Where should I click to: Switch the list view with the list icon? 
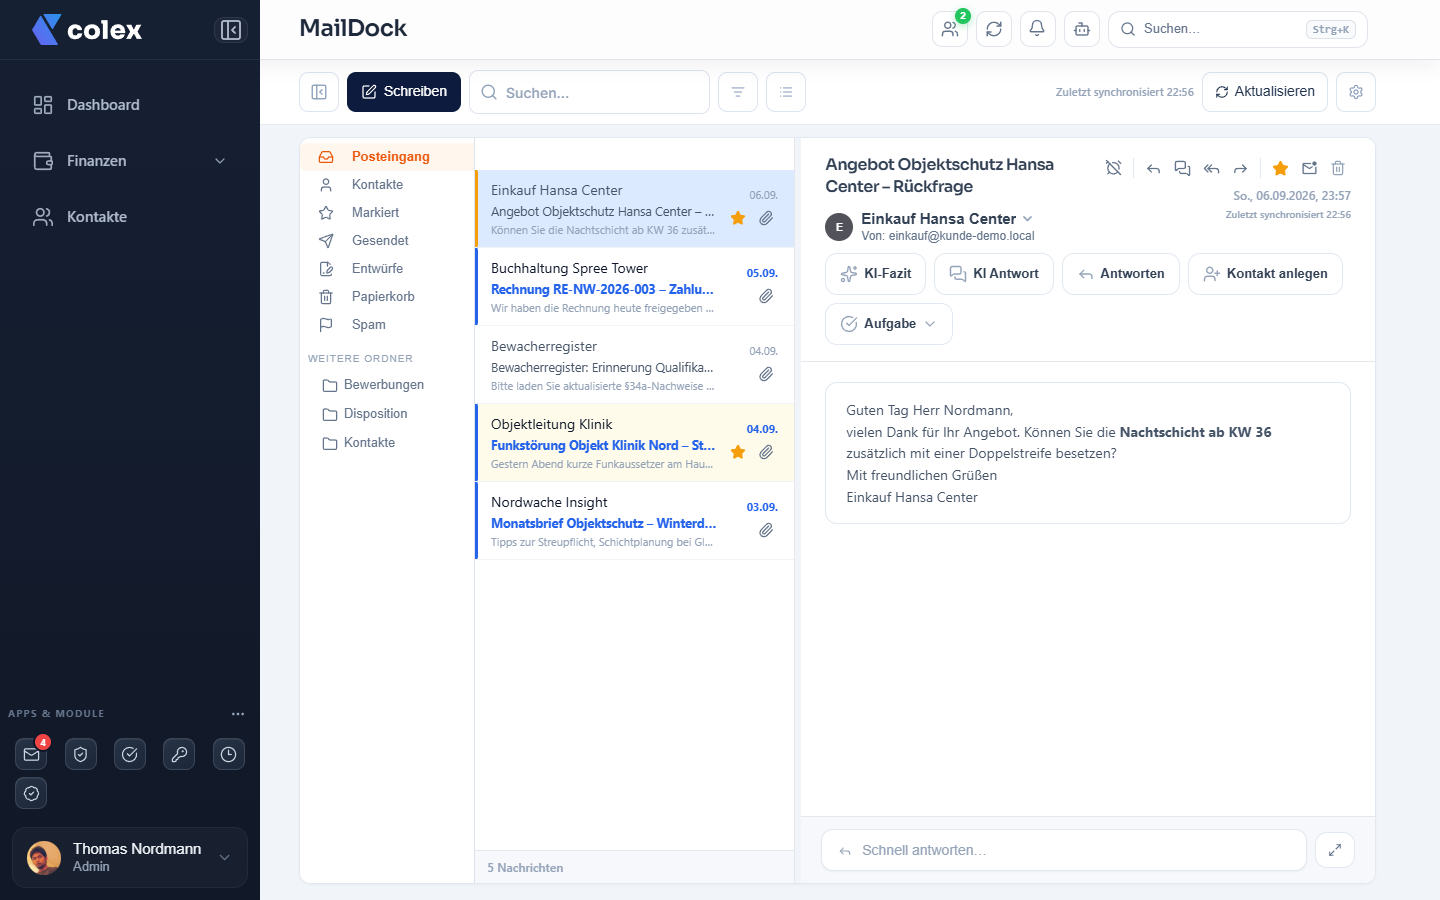(786, 92)
